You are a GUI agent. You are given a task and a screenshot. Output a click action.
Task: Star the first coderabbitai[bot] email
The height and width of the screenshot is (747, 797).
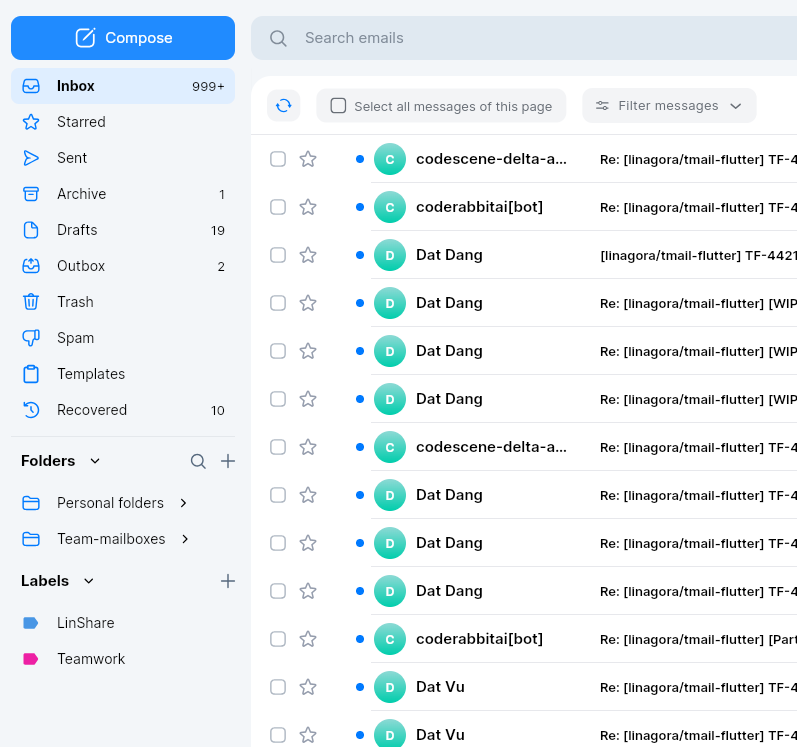308,207
